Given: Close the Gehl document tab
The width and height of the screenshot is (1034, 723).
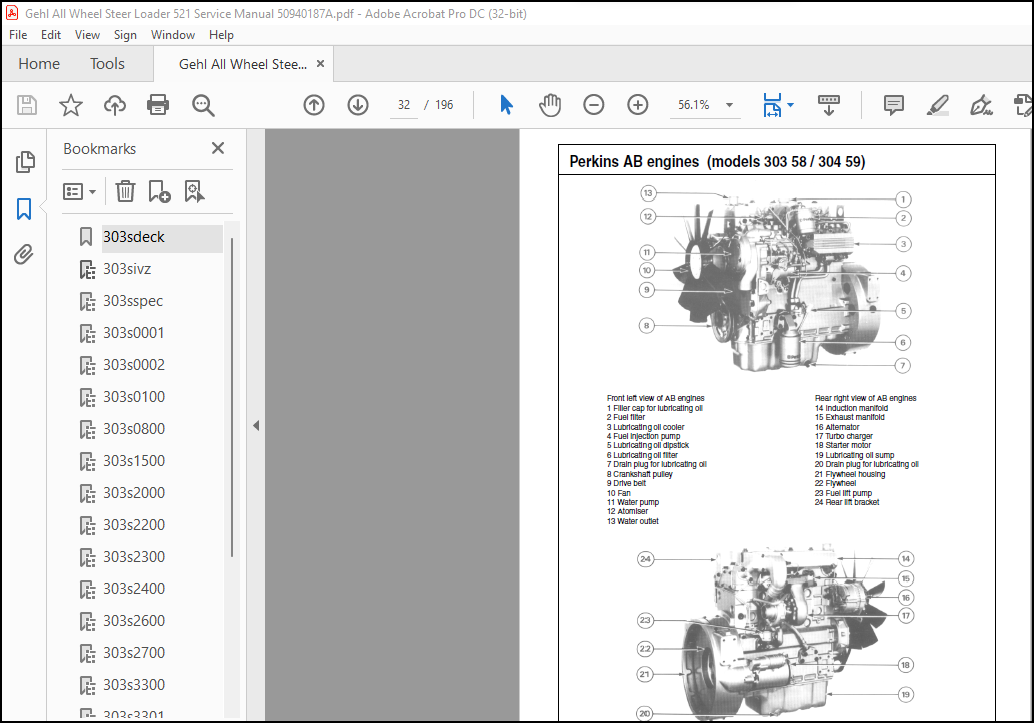Looking at the screenshot, I should pos(320,64).
